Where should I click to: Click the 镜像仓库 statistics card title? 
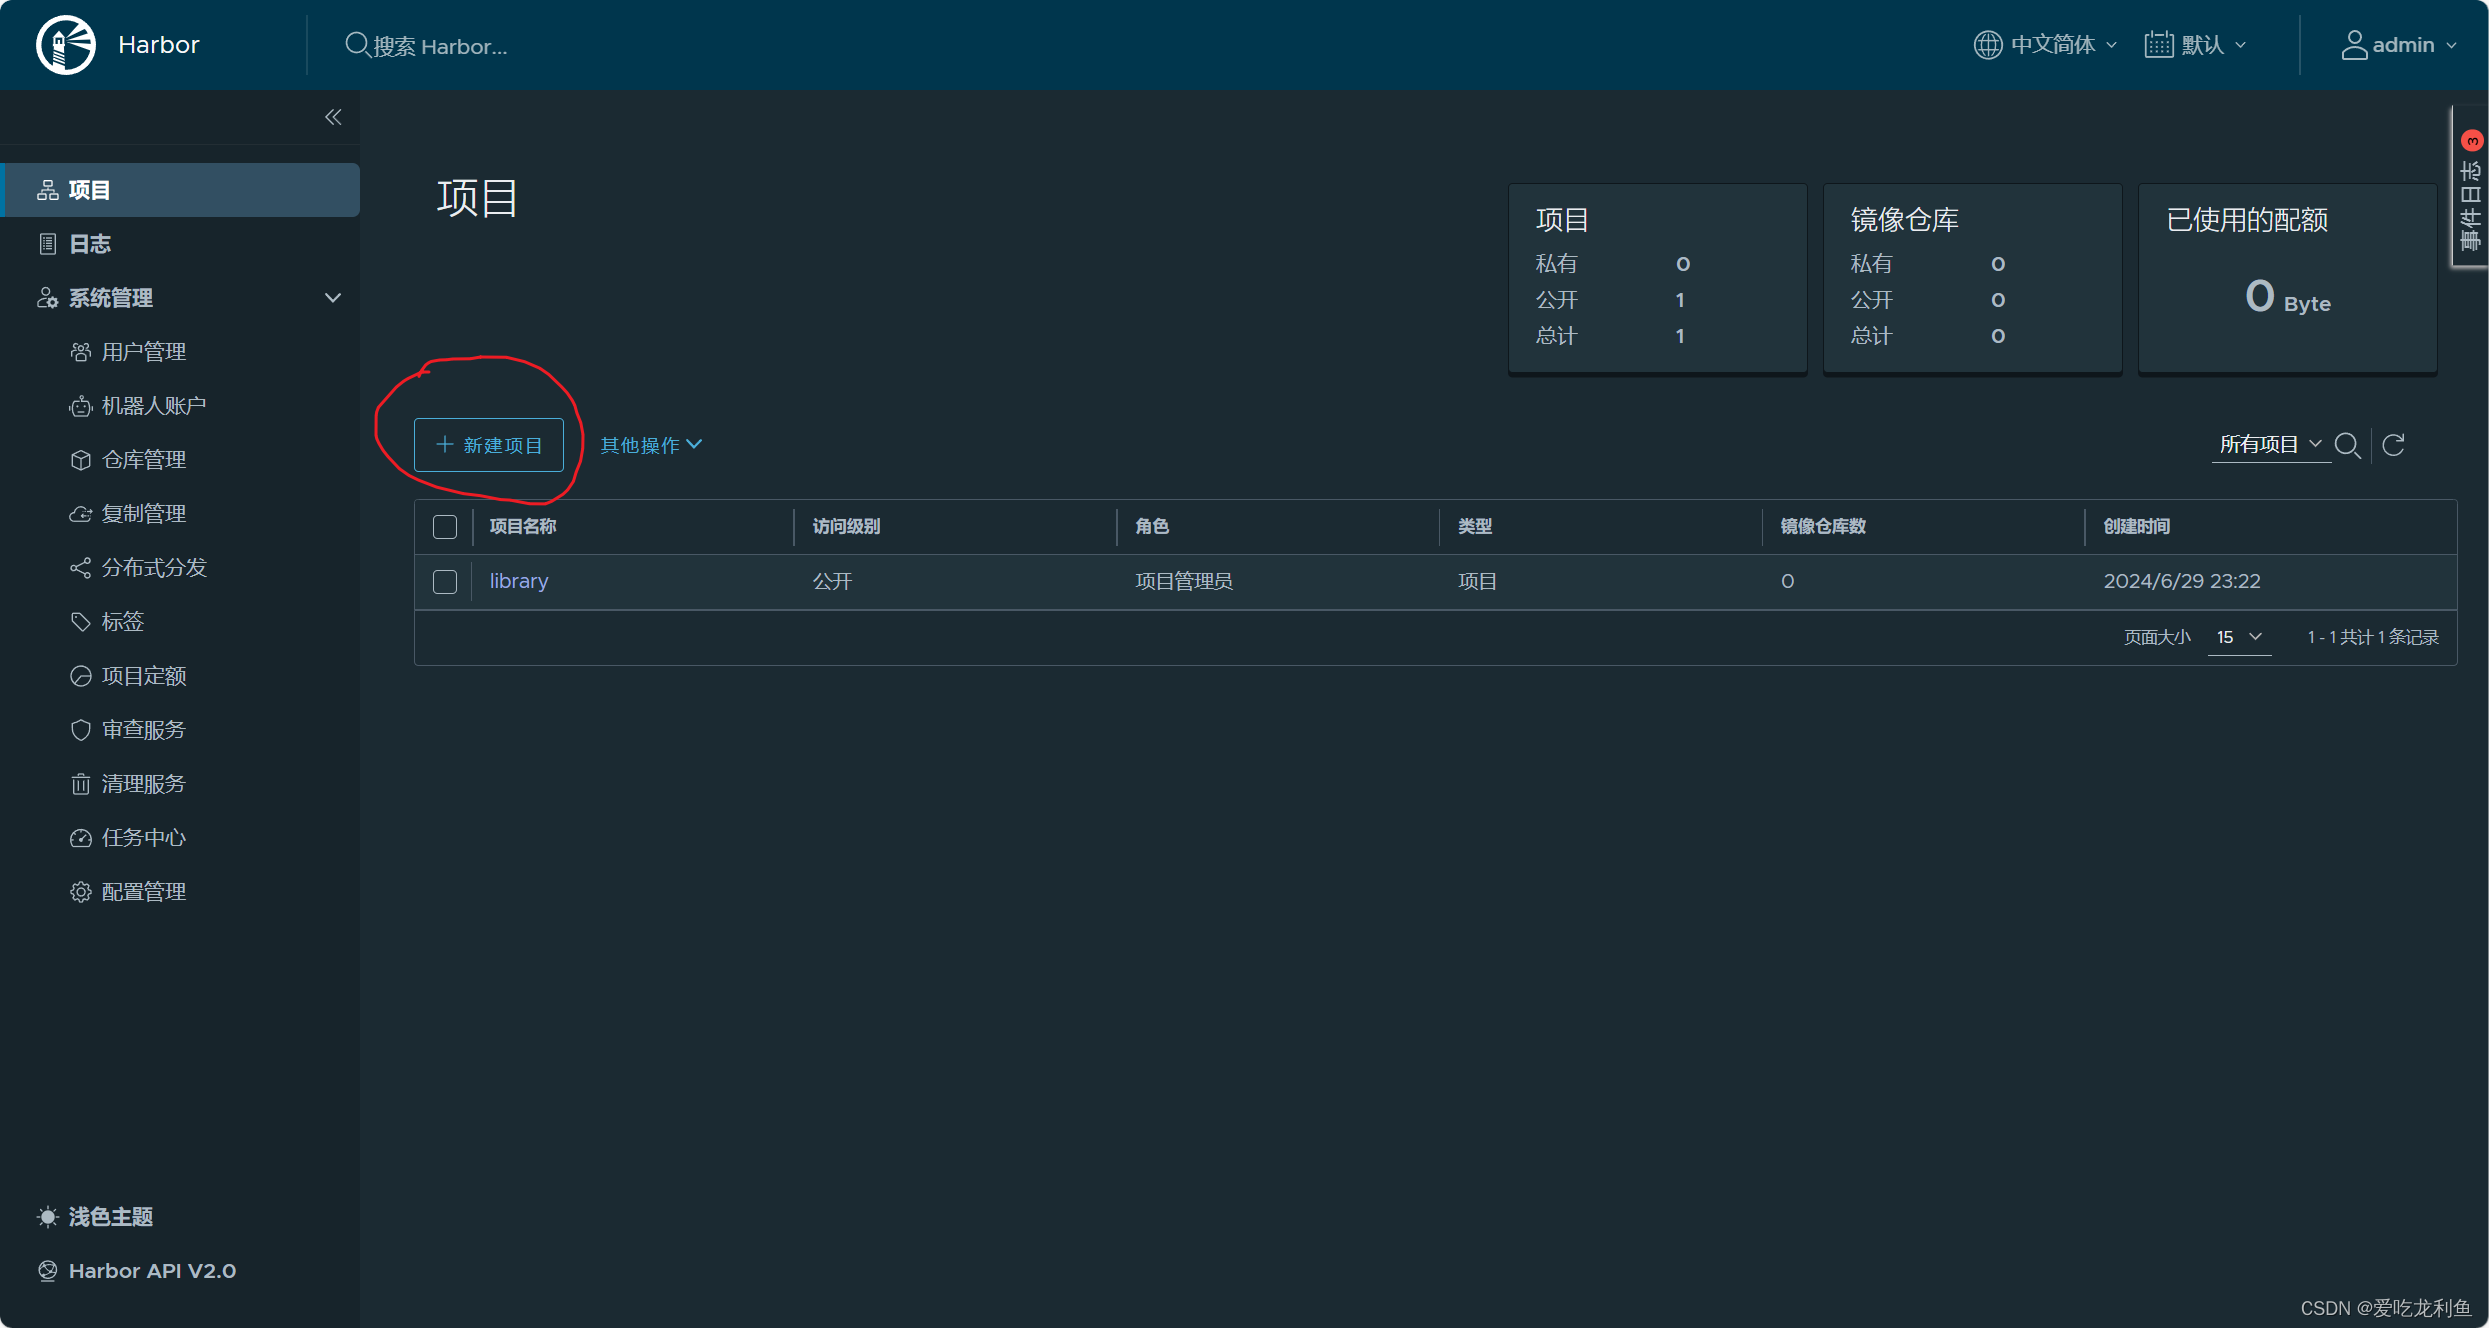1905,220
